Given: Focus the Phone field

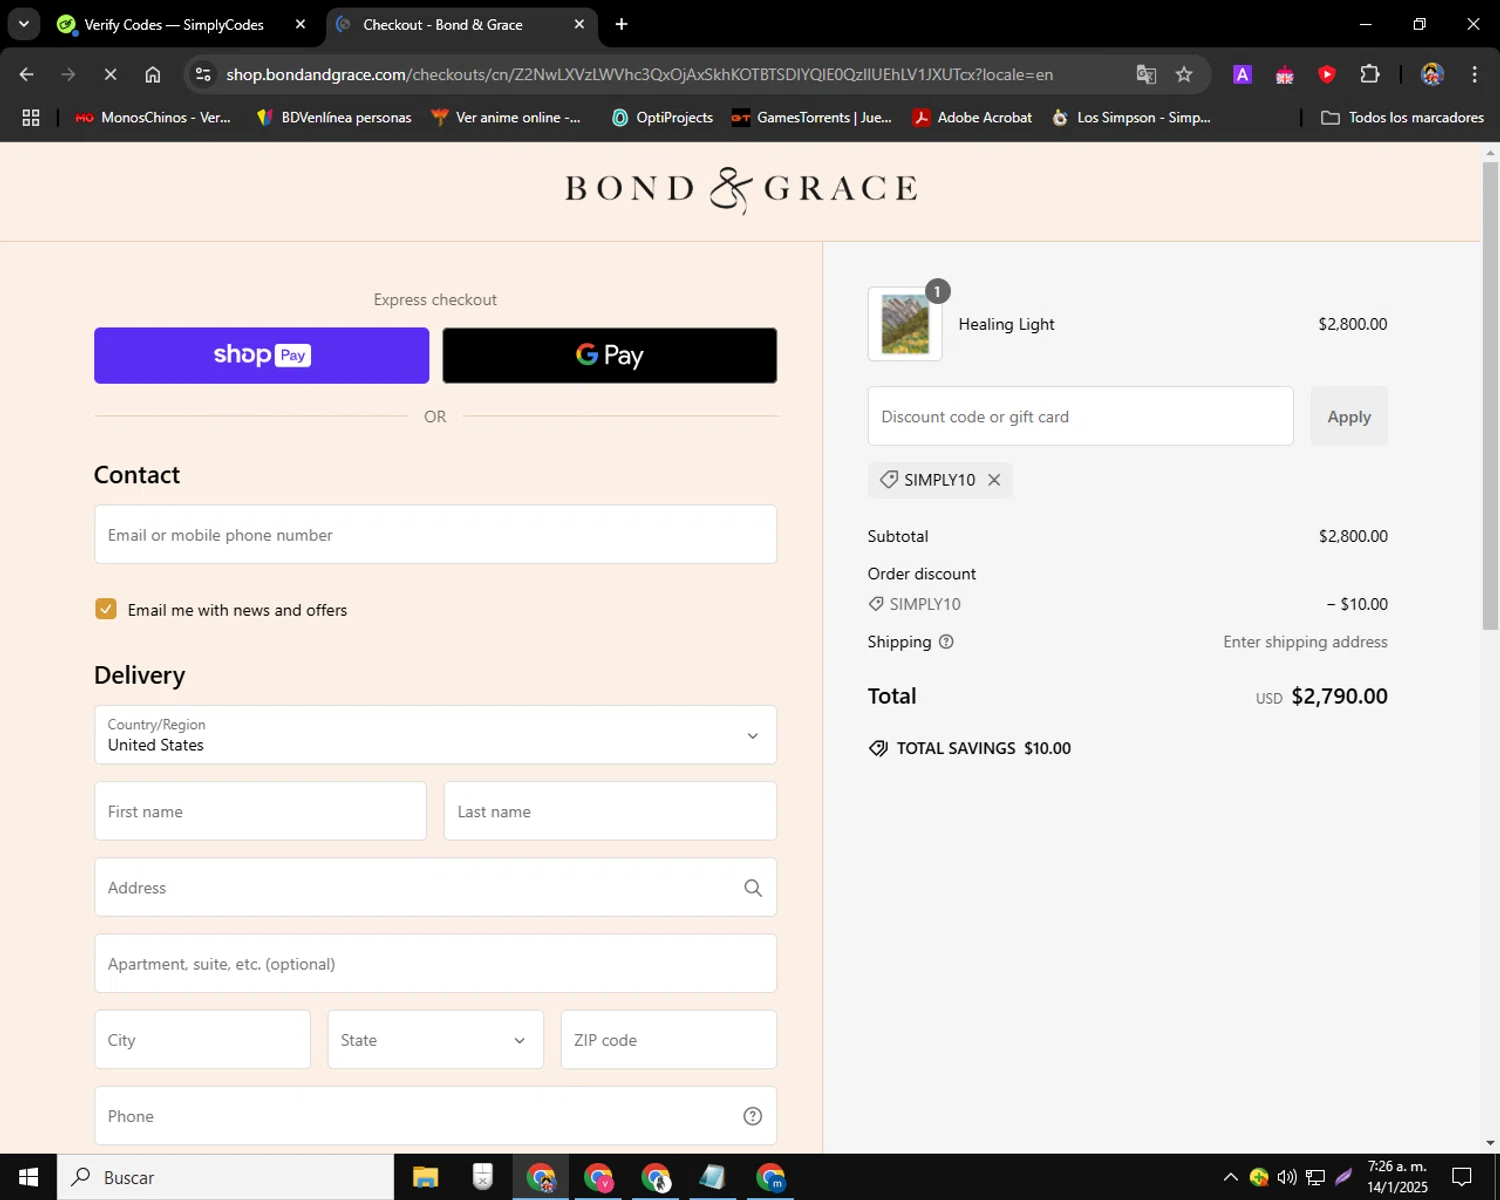Looking at the screenshot, I should (x=435, y=1116).
